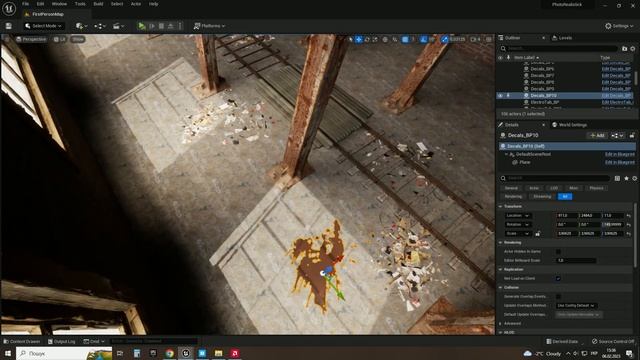Open the File menu
This screenshot has height=360, width=640.
pos(25,4)
